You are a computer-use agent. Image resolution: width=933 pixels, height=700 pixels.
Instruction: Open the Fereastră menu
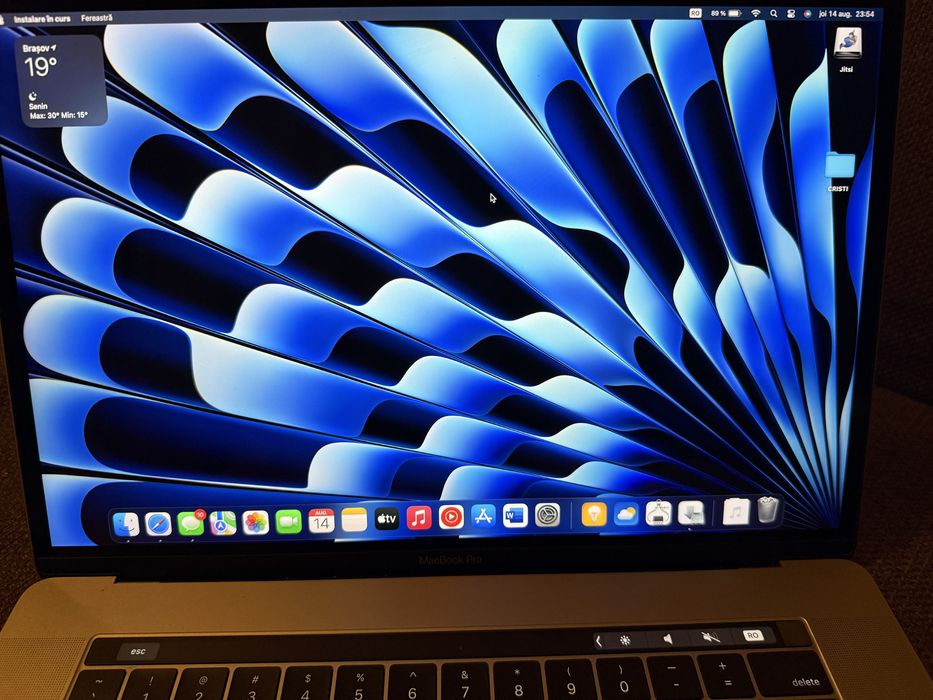[96, 18]
